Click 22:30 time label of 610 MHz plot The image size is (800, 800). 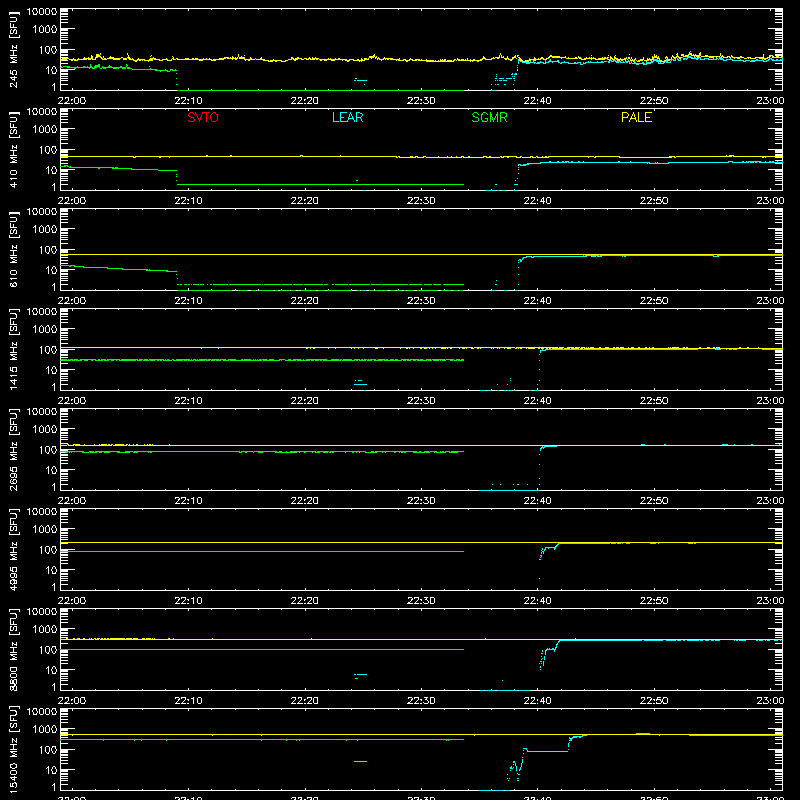(x=421, y=301)
